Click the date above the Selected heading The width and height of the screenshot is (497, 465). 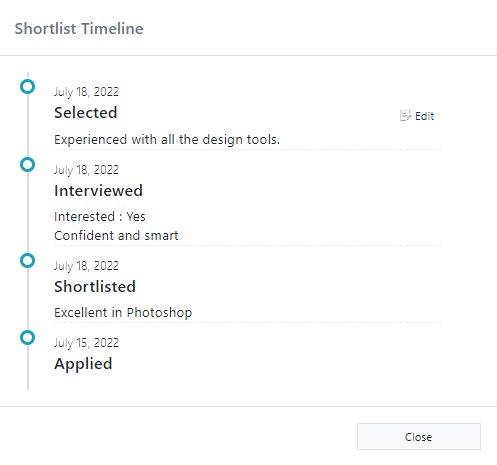[86, 92]
